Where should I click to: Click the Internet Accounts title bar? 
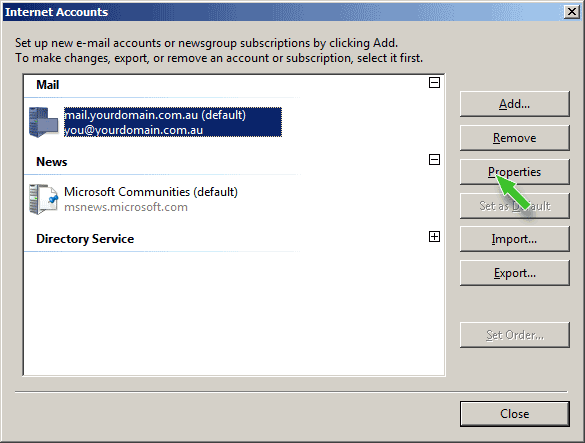[x=283, y=12]
